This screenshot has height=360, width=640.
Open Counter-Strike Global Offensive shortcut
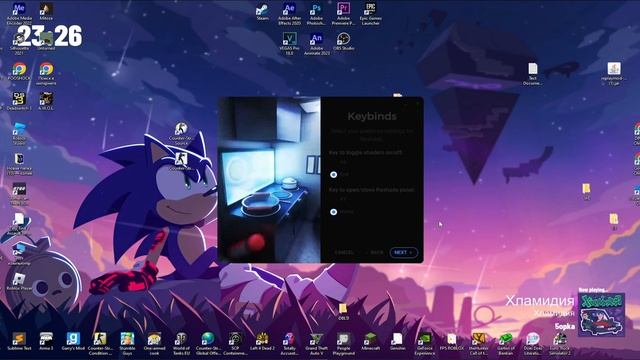pyautogui.click(x=208, y=344)
